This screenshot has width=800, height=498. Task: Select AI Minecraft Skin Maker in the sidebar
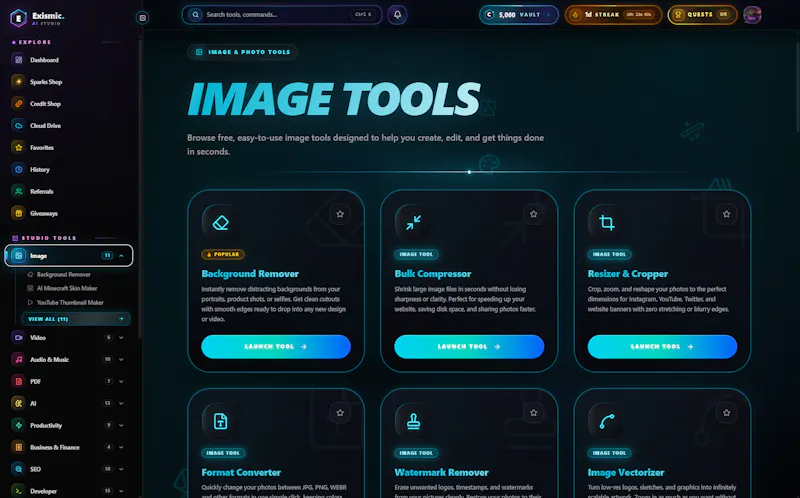tap(66, 288)
